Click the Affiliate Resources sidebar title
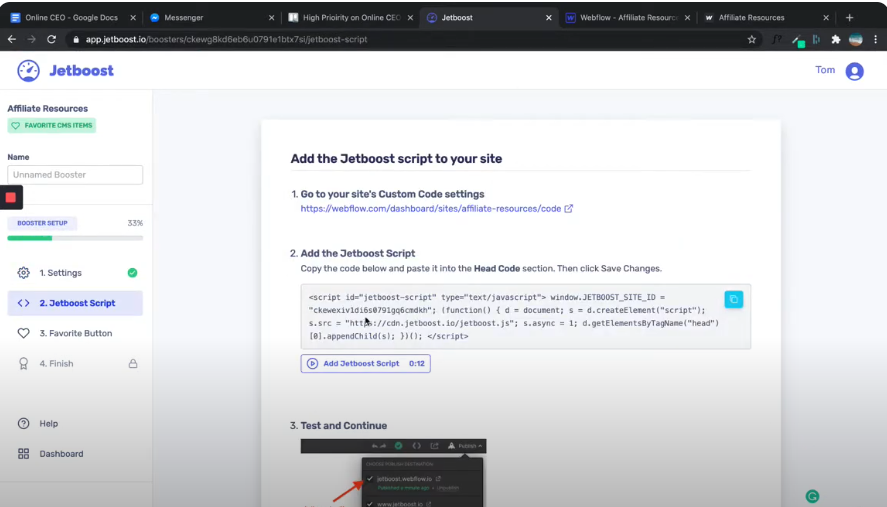This screenshot has width=887, height=507. click(48, 109)
